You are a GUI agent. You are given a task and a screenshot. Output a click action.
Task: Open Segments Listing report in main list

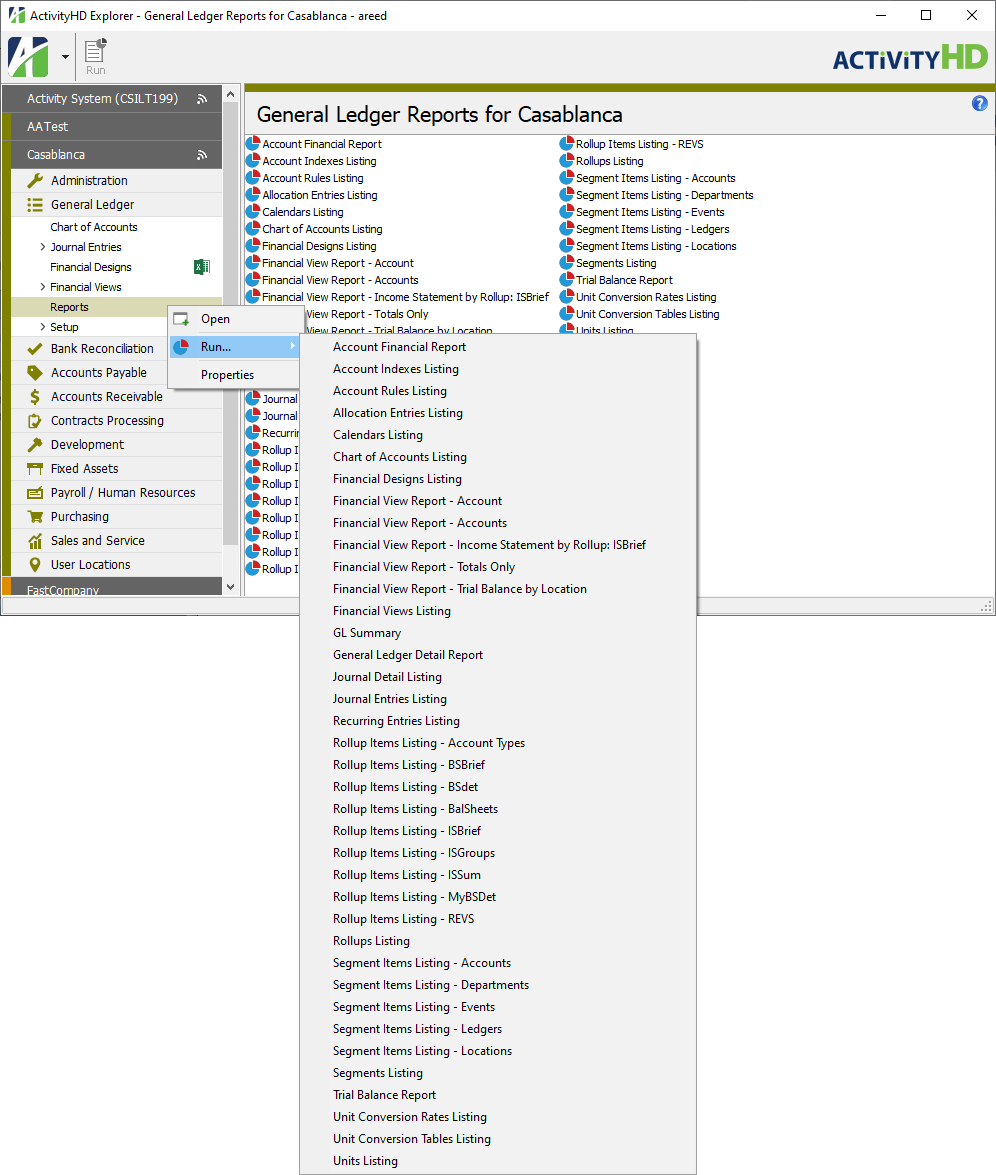615,263
